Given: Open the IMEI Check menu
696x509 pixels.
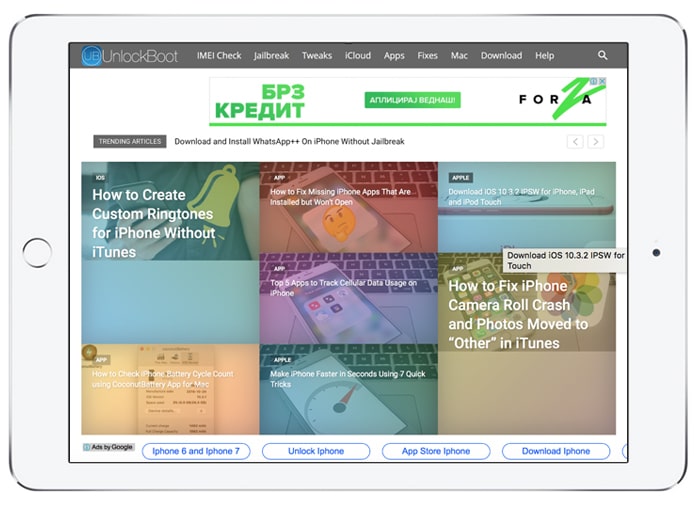Looking at the screenshot, I should pyautogui.click(x=219, y=55).
